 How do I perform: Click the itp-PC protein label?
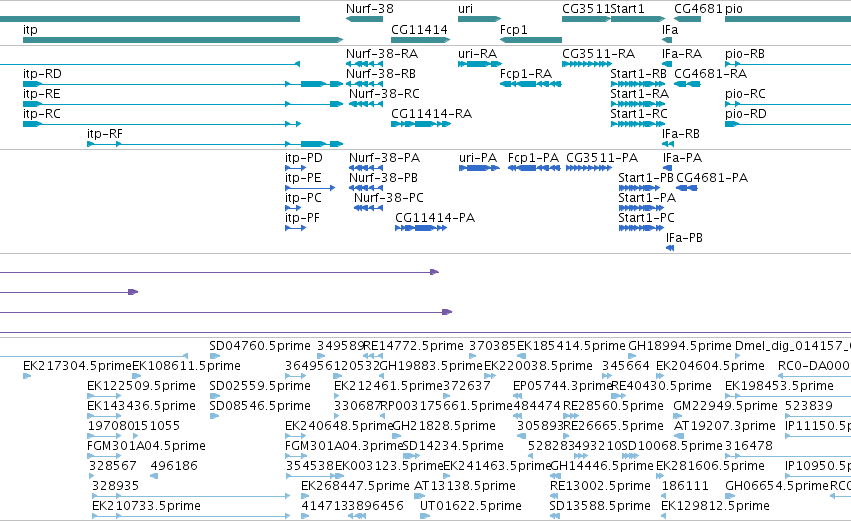click(303, 198)
